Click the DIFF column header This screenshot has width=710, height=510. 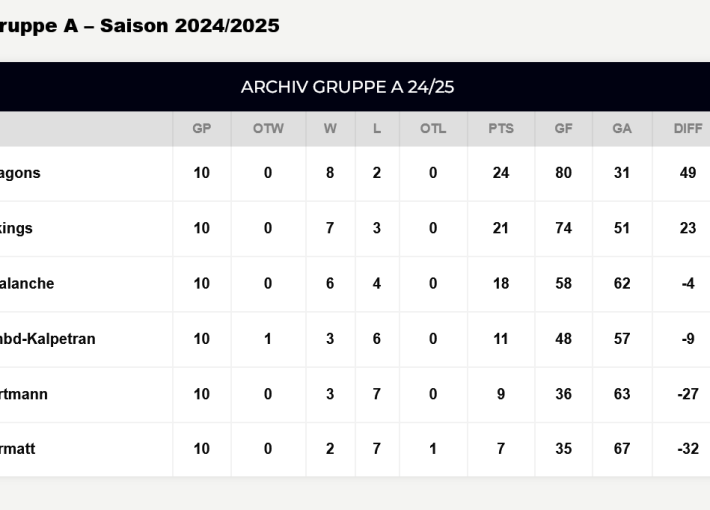(688, 129)
